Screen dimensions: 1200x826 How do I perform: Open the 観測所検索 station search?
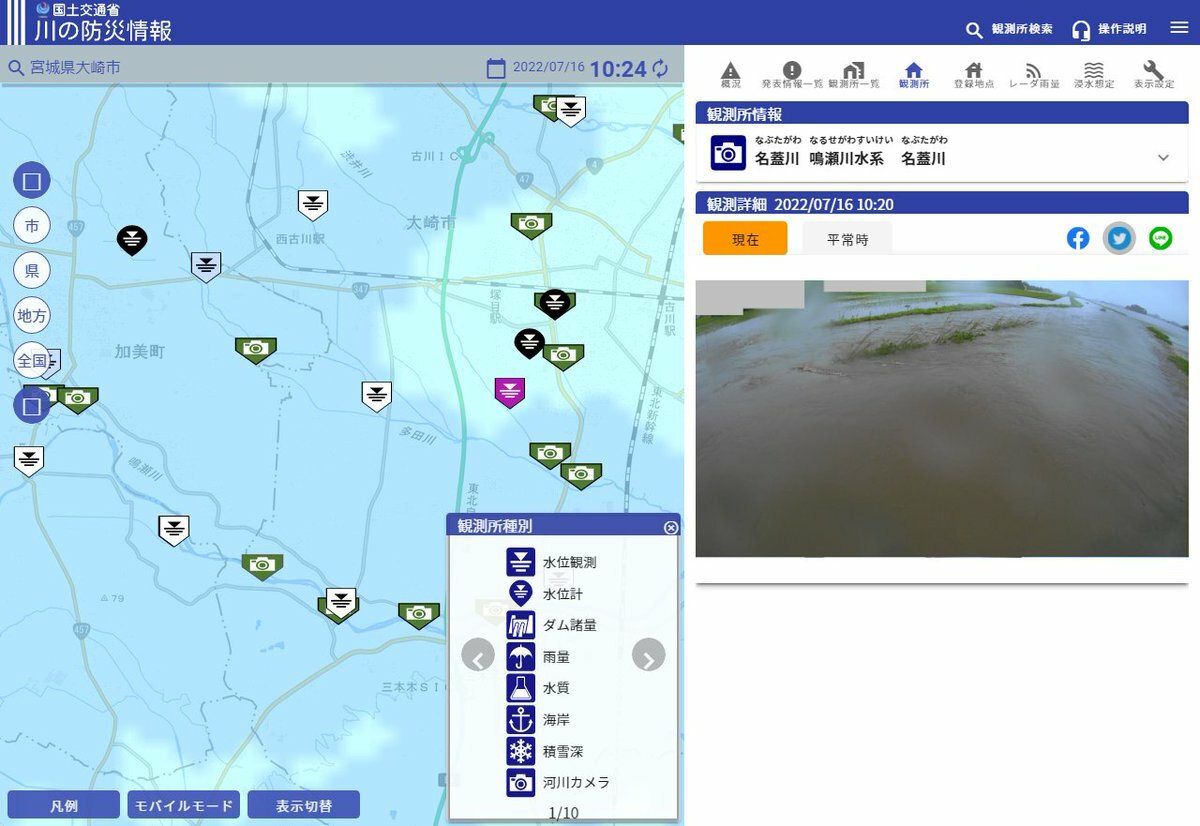1009,29
